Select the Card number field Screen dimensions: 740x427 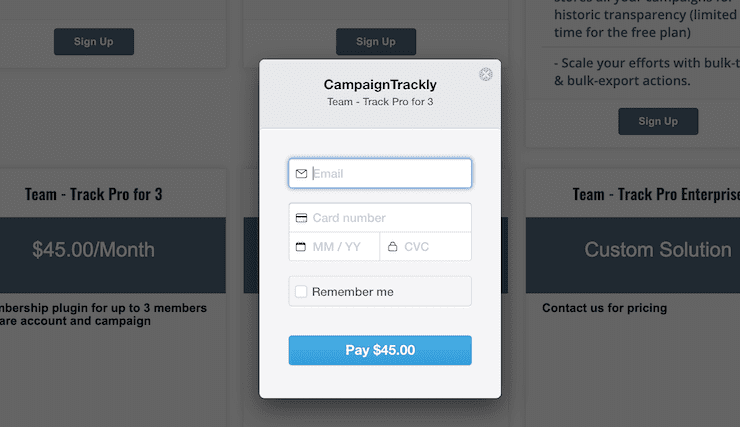click(380, 218)
